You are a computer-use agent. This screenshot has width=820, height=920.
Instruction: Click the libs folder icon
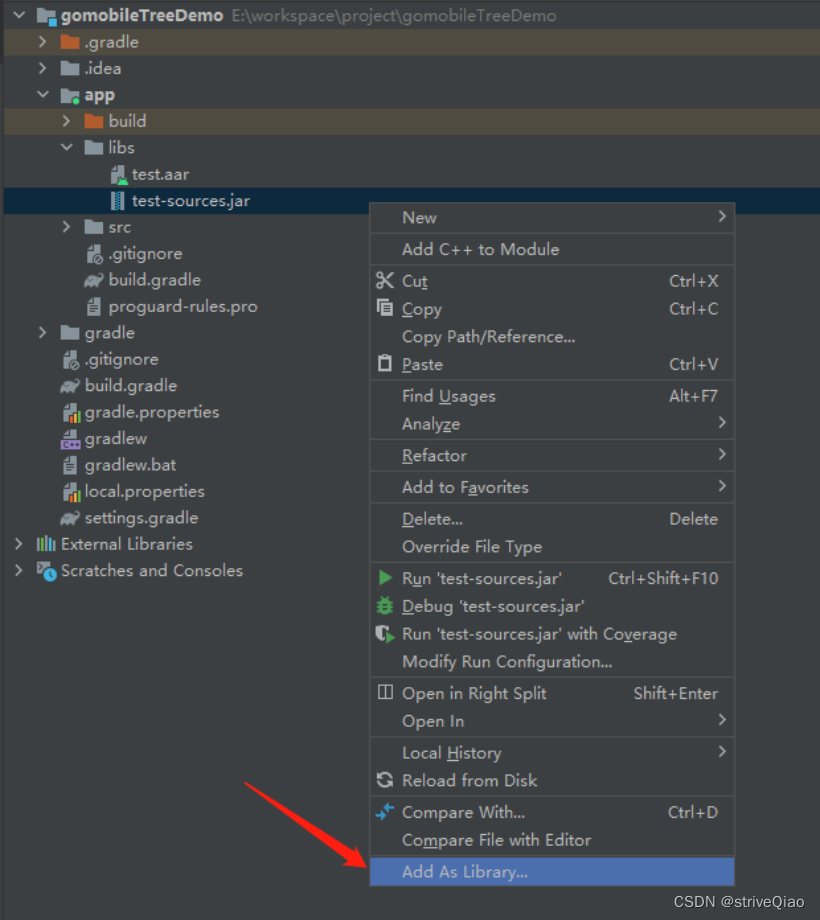coord(94,148)
